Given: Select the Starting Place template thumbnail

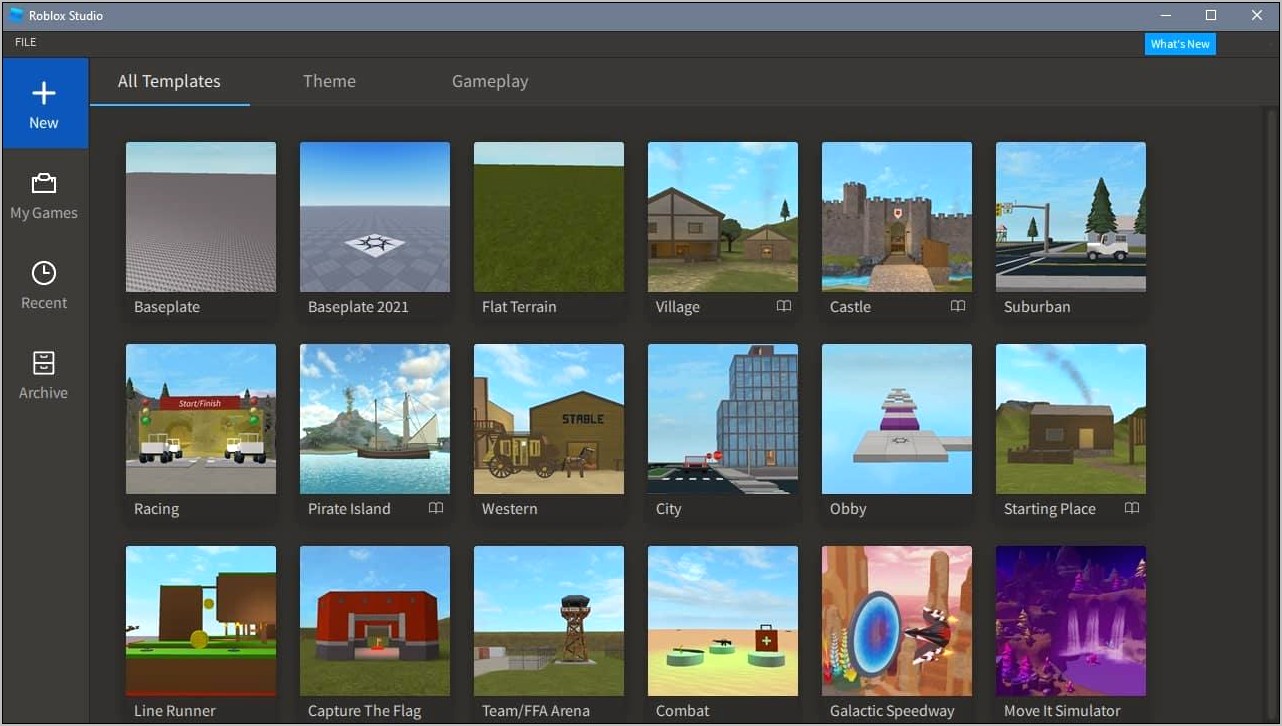Looking at the screenshot, I should pos(1071,419).
